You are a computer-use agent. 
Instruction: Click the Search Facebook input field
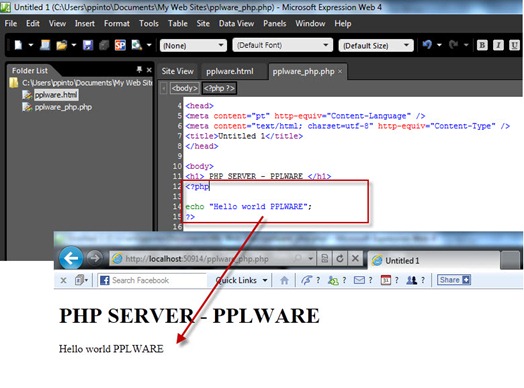point(152,280)
